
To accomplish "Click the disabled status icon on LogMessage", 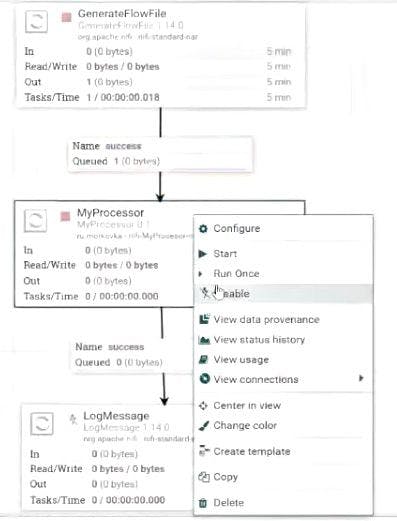I will click(x=73, y=419).
